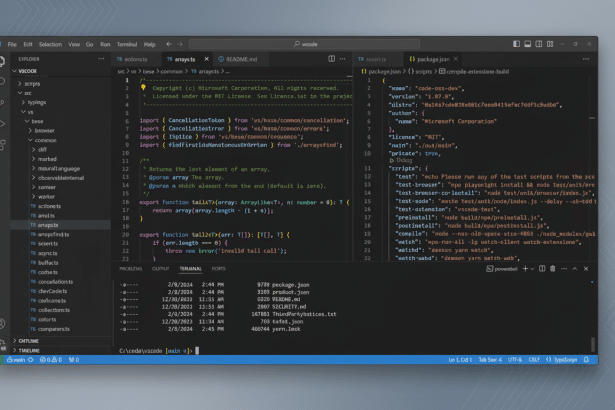The width and height of the screenshot is (615, 410).
Task: Open the new terminal launch profile dropdown arrow
Action: pos(532,269)
